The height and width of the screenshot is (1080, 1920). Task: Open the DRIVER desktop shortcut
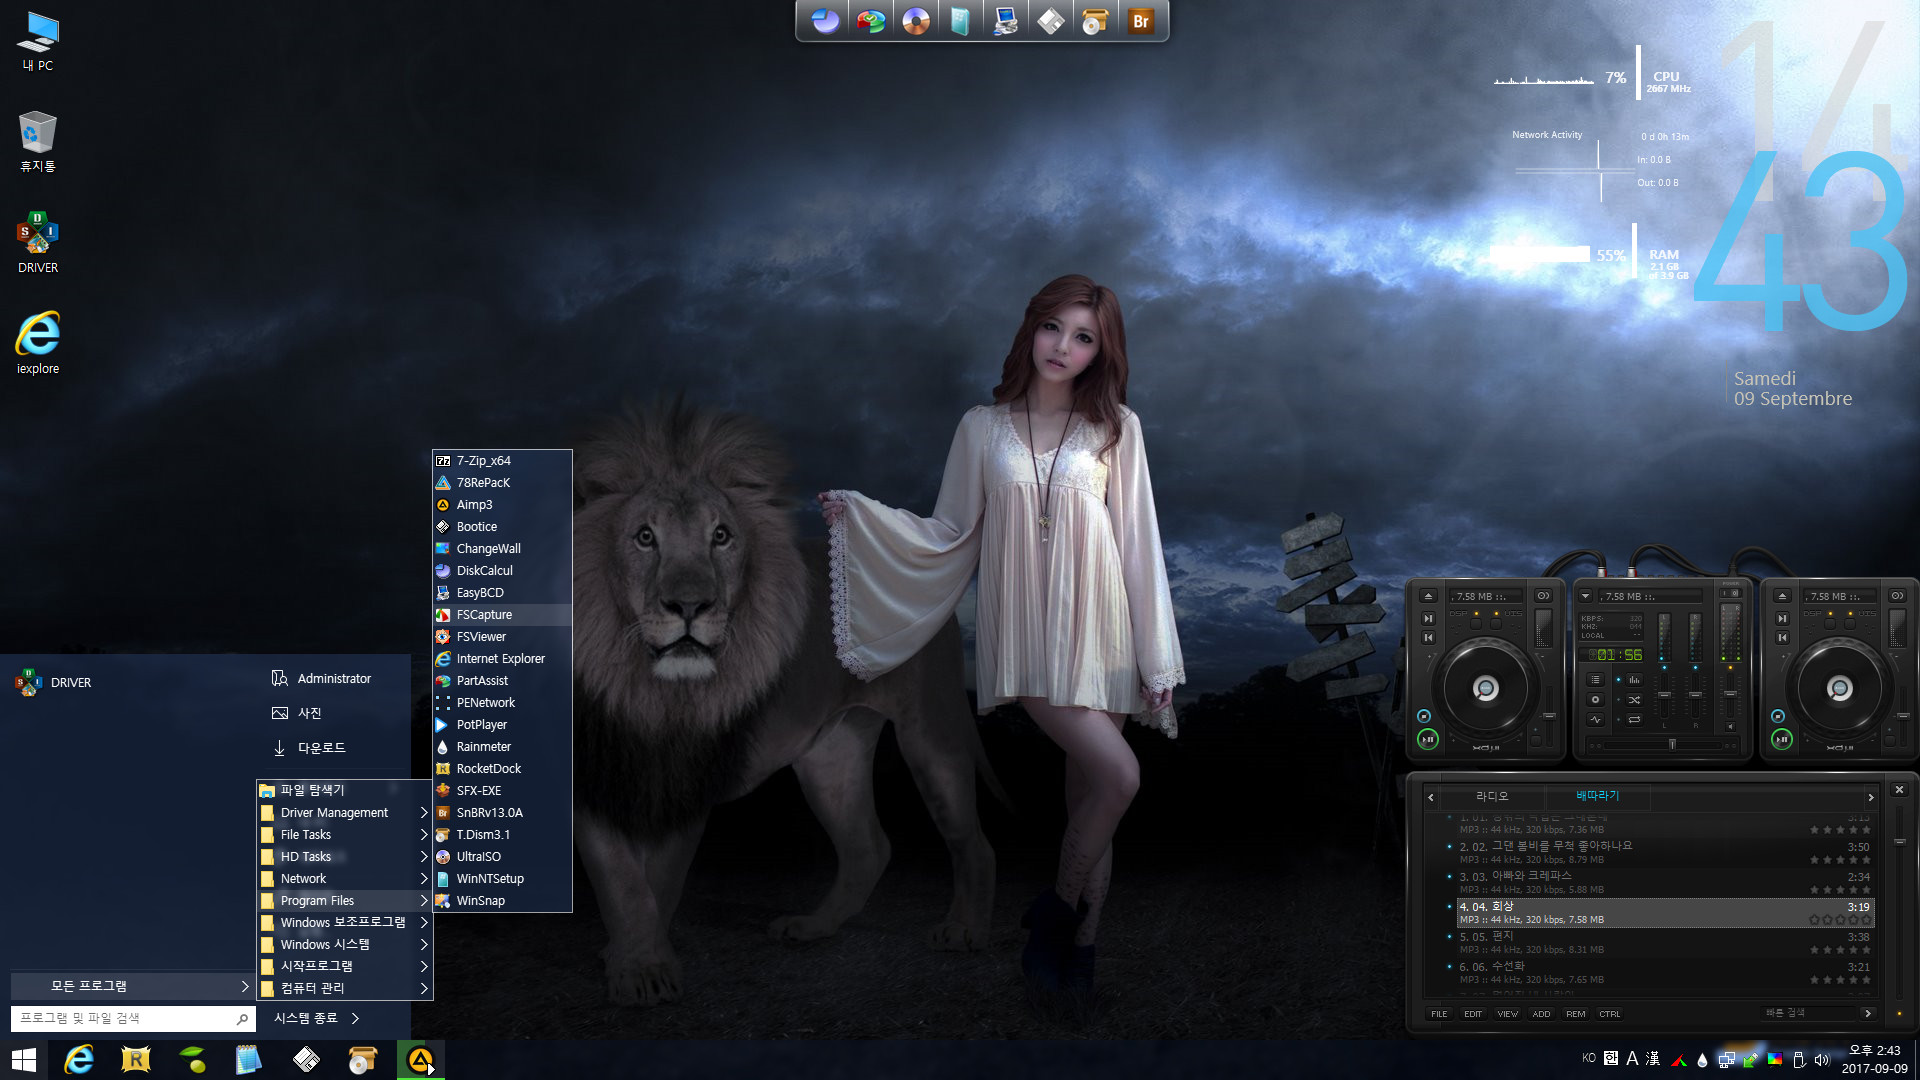point(38,242)
